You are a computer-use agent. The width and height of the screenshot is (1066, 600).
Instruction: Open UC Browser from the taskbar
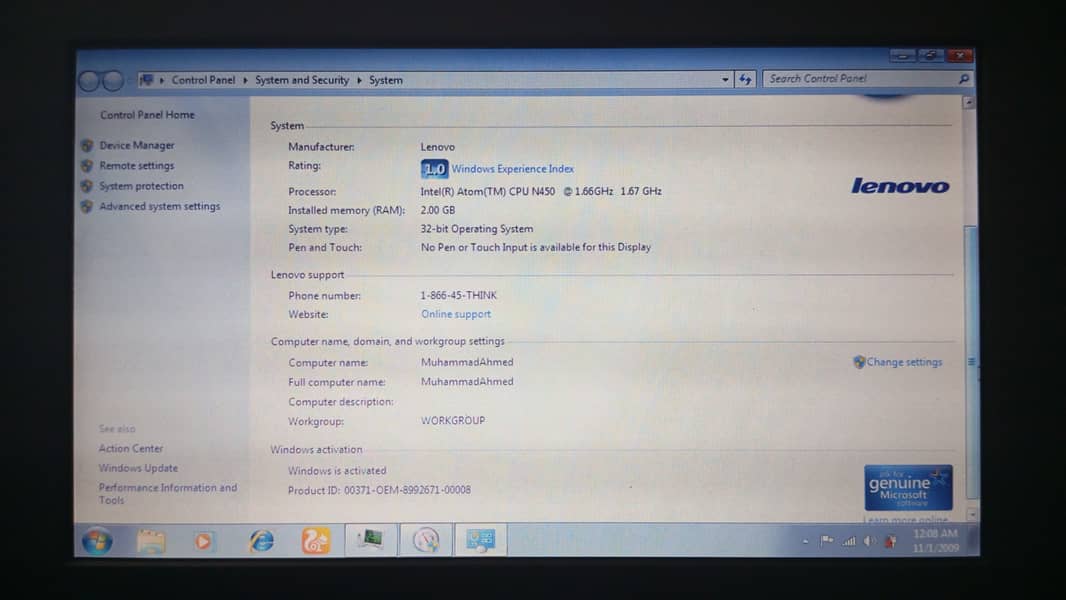(x=316, y=541)
